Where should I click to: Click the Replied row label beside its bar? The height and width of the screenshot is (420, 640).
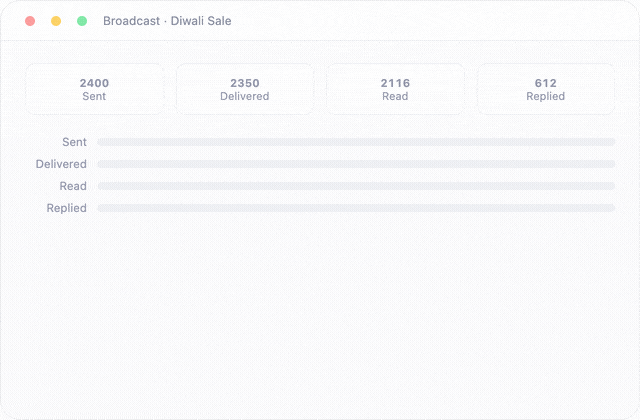coord(67,208)
